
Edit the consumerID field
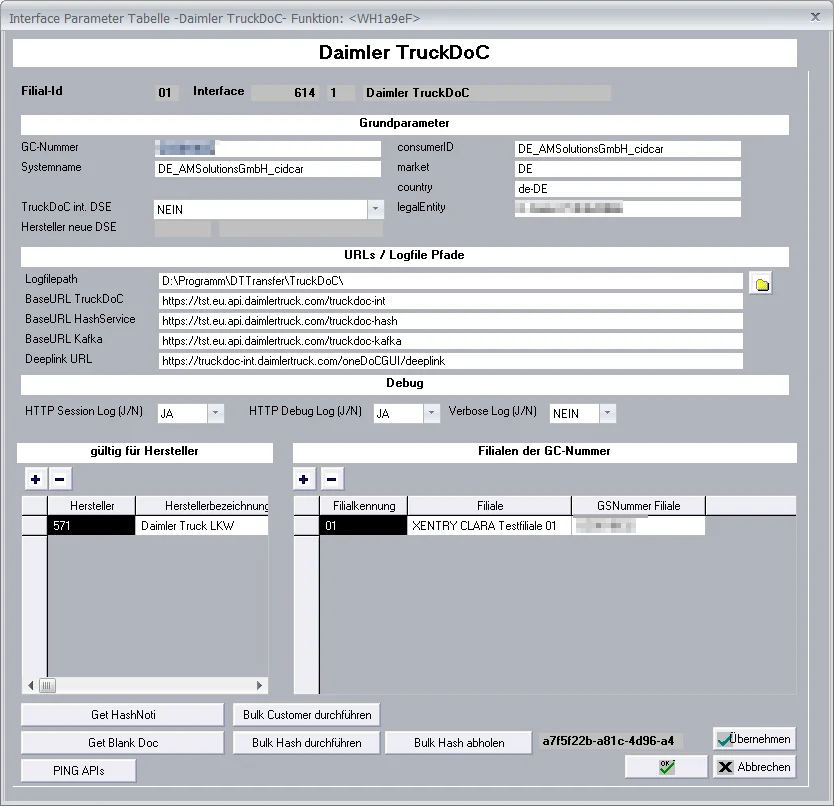tap(628, 148)
